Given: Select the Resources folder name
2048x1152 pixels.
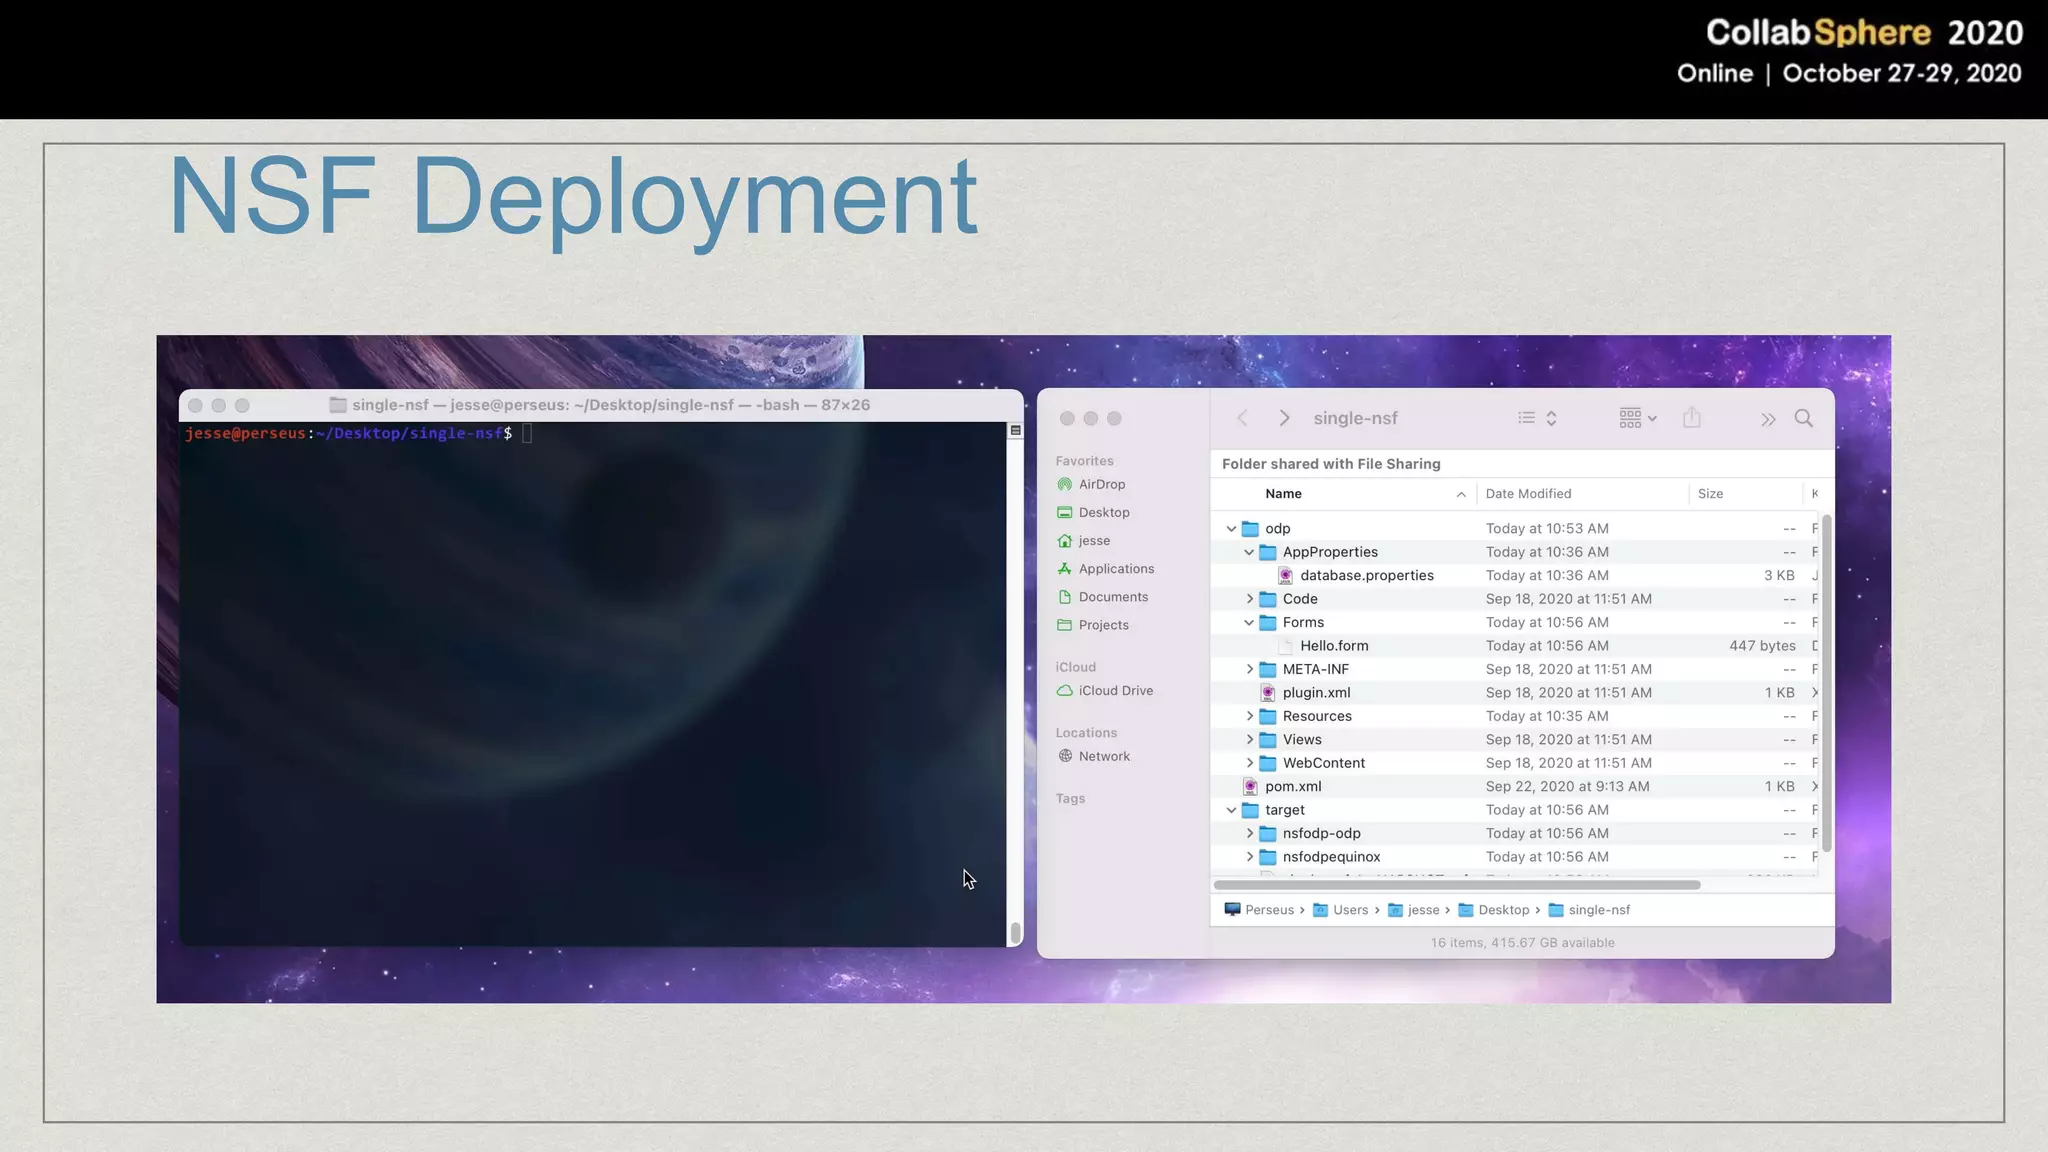Looking at the screenshot, I should [1317, 716].
